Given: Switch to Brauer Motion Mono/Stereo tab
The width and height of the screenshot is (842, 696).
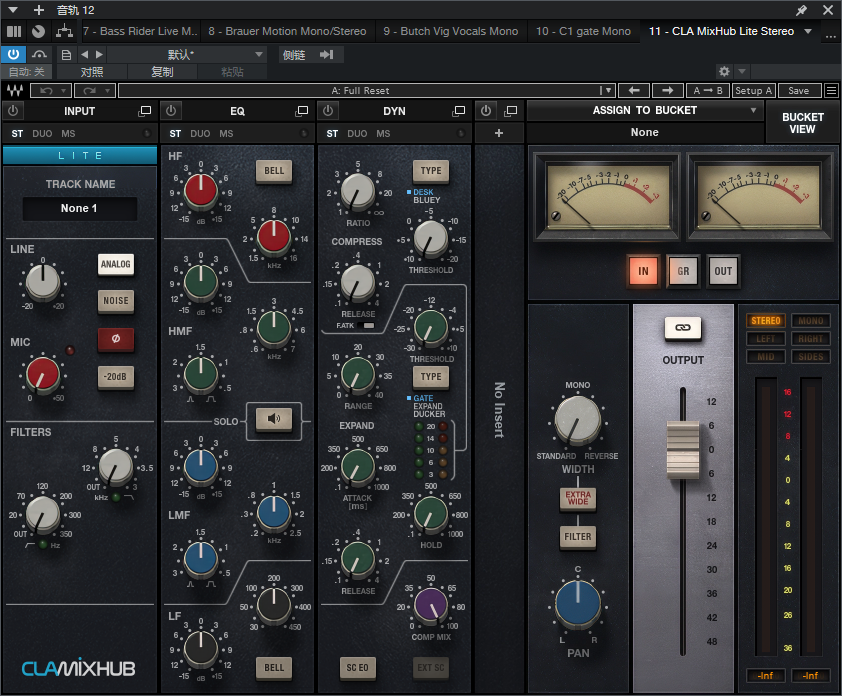Looking at the screenshot, I should point(287,31).
